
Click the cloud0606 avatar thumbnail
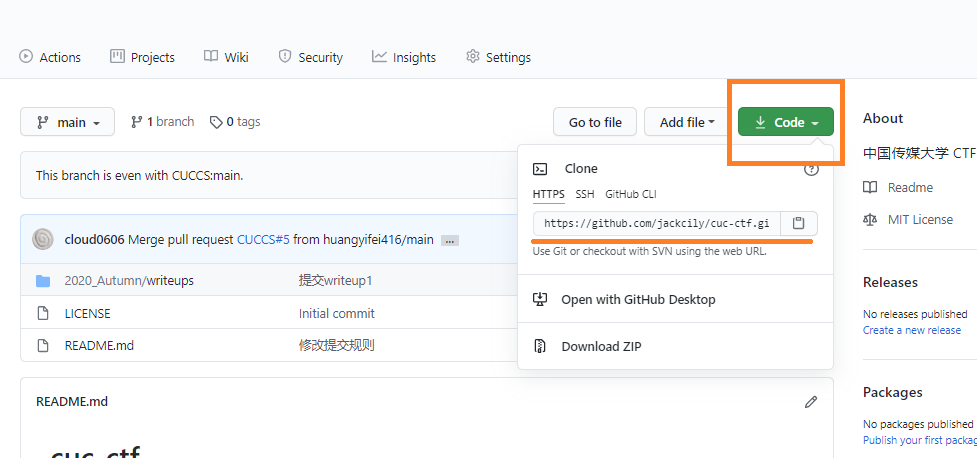tap(43, 239)
